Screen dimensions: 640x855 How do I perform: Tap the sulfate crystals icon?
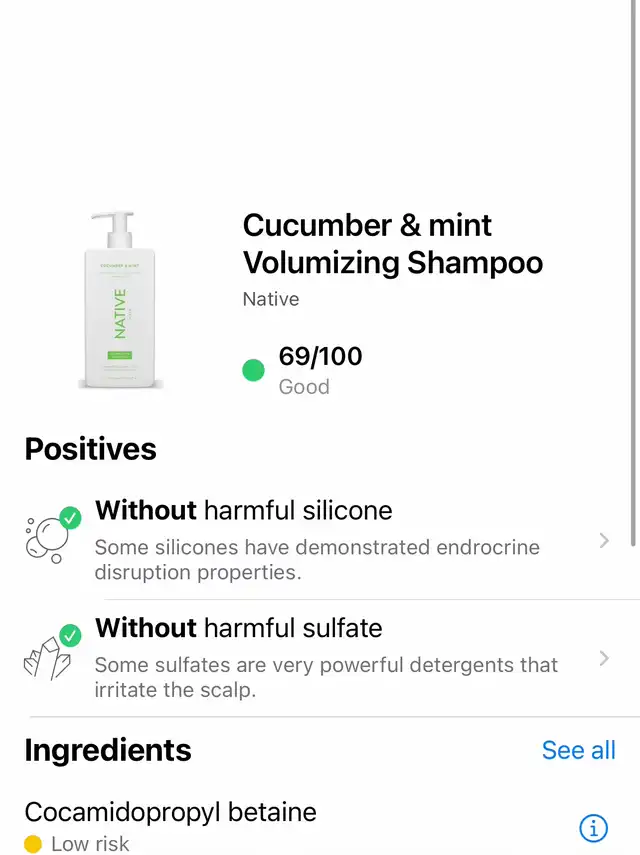click(x=48, y=656)
